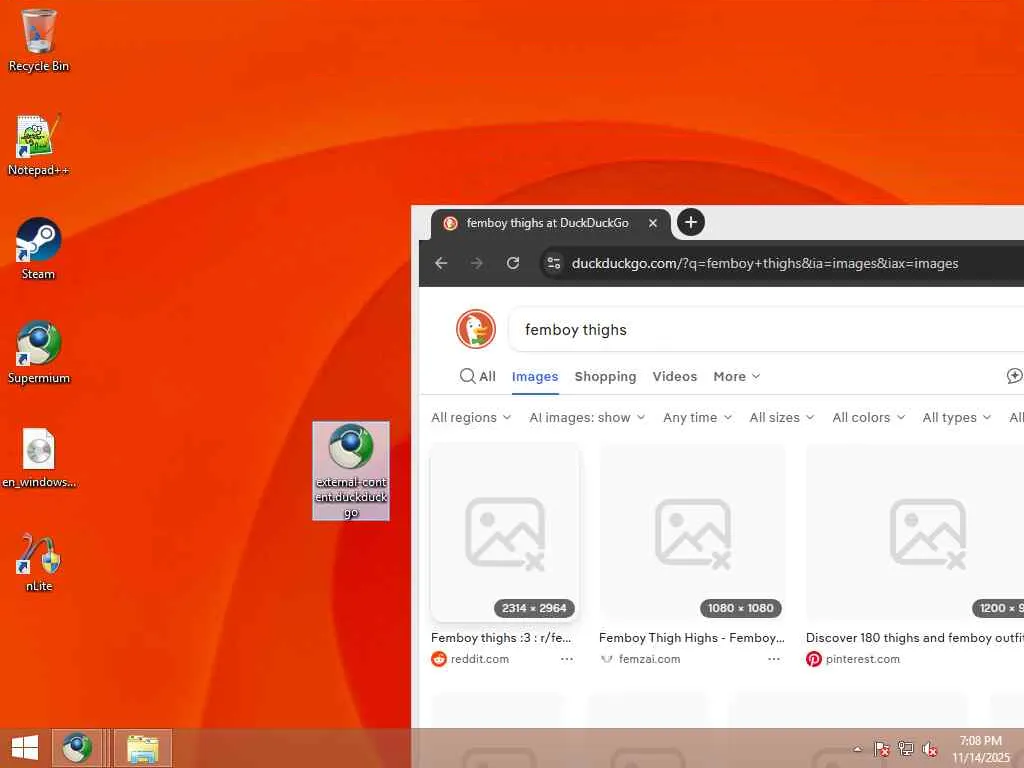This screenshot has width=1024, height=768.
Task: Open the pinterest.com image thumbnail
Action: click(x=915, y=532)
